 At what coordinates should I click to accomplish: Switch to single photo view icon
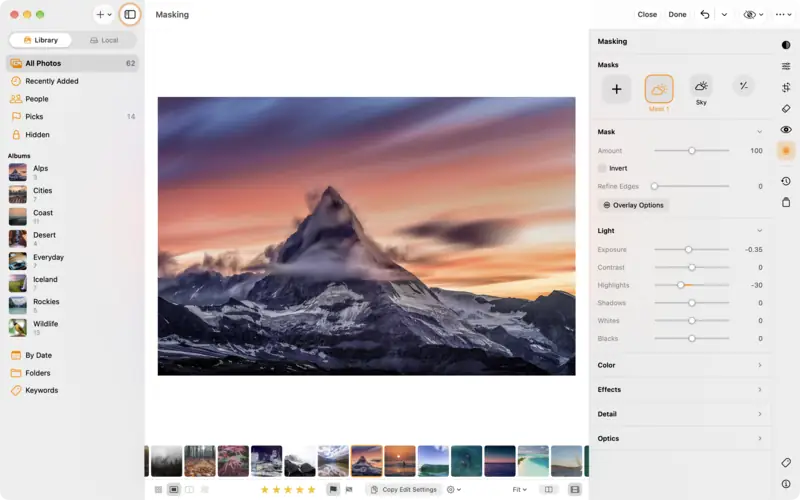point(173,489)
